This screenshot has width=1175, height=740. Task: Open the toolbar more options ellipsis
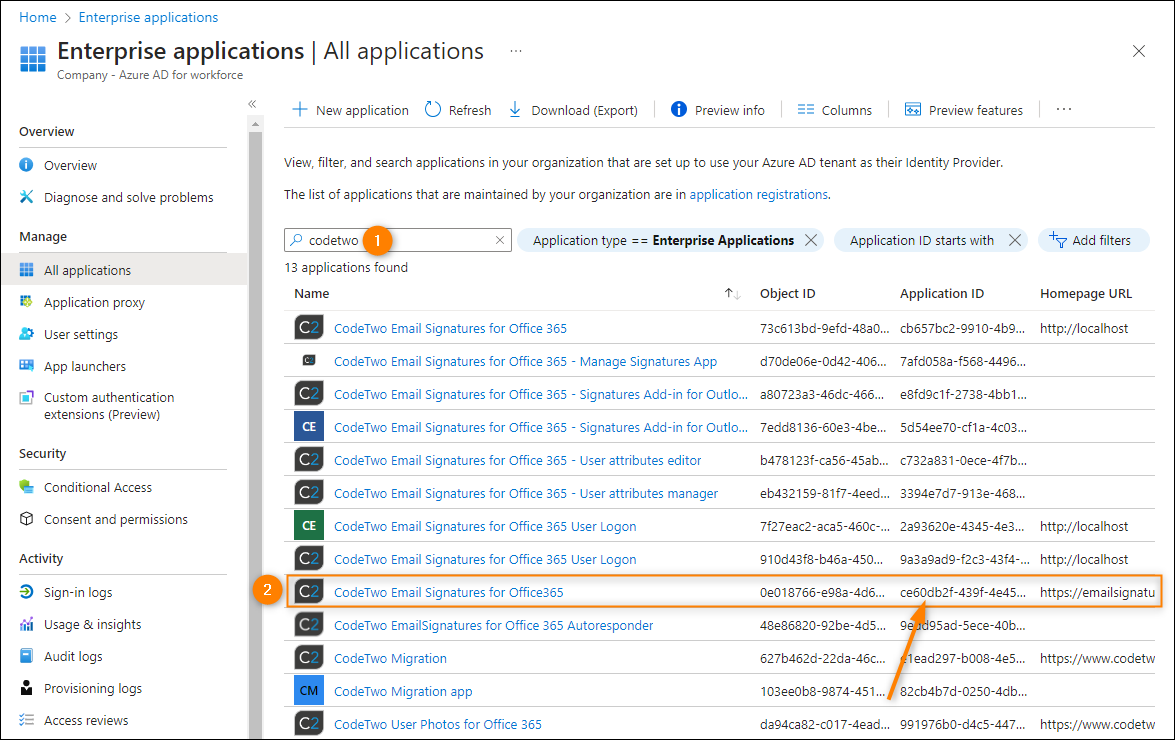pyautogui.click(x=1064, y=109)
